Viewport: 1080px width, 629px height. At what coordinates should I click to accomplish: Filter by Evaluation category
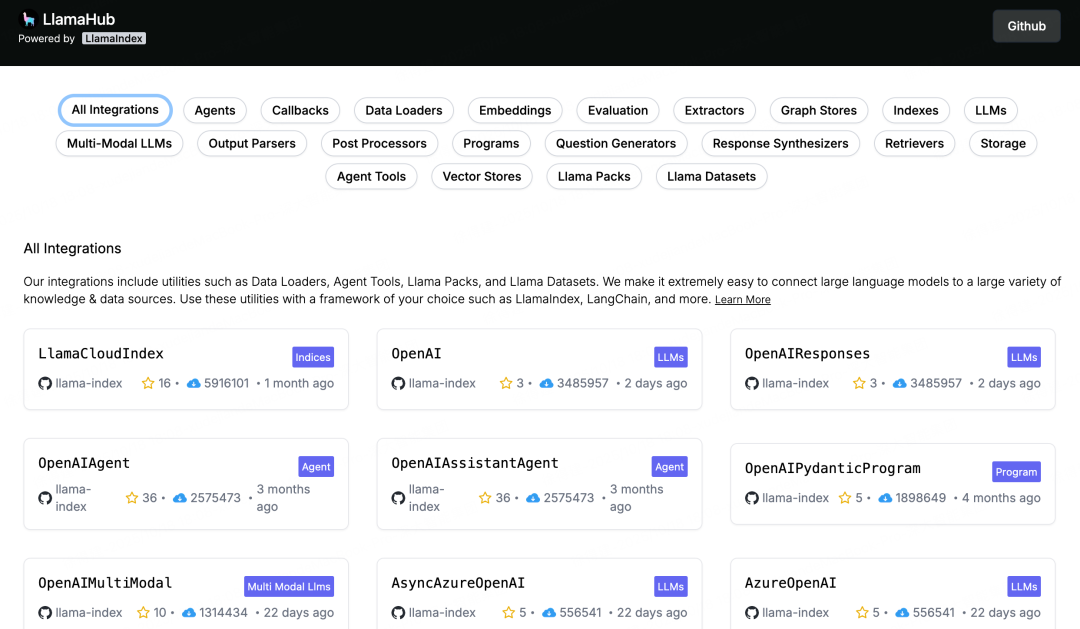click(618, 110)
